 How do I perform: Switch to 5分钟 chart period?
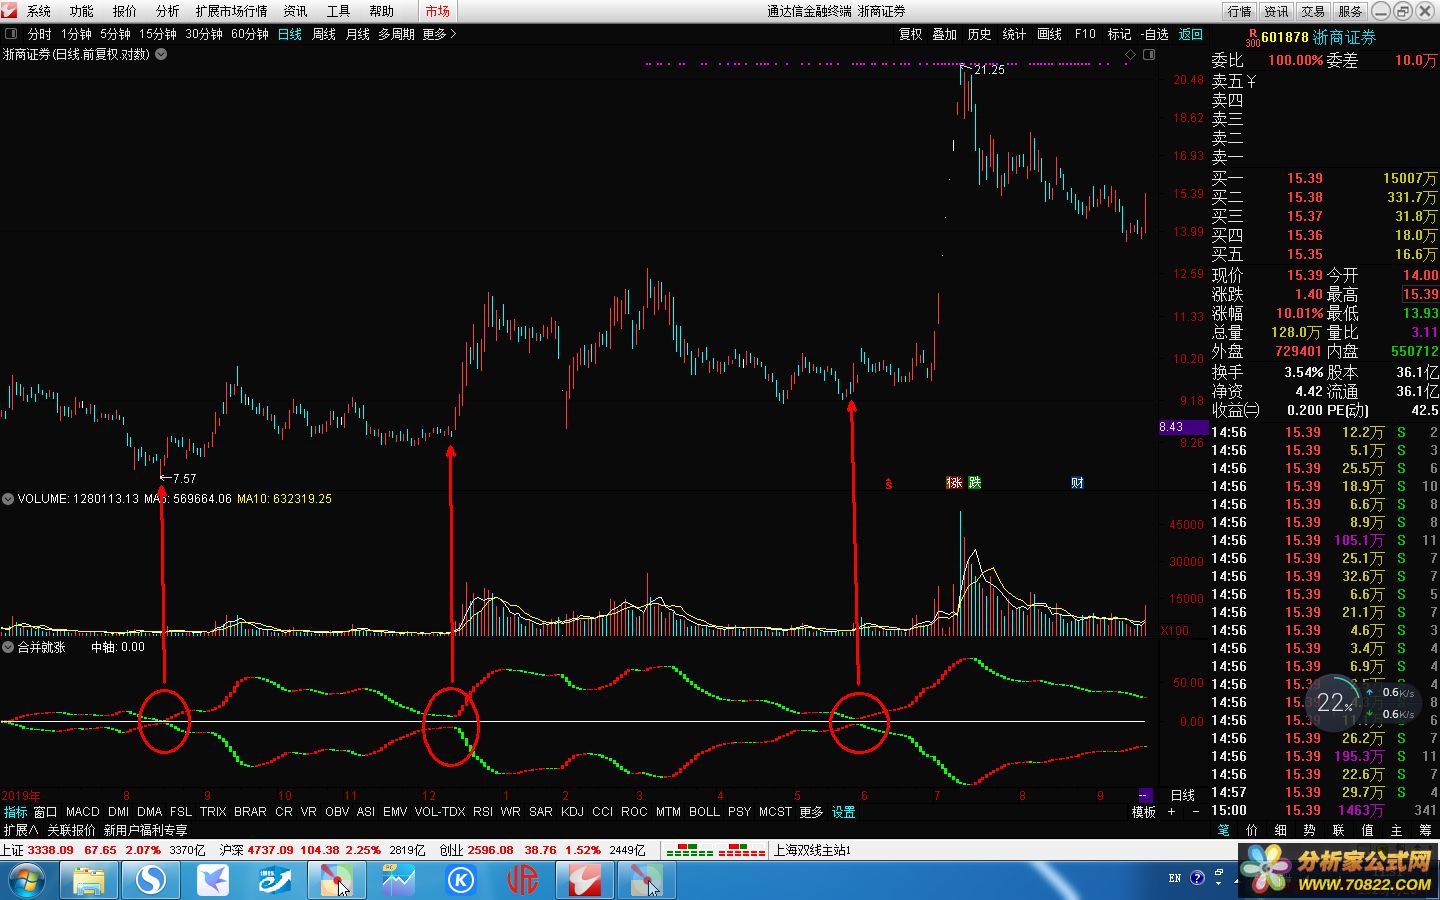click(x=115, y=34)
